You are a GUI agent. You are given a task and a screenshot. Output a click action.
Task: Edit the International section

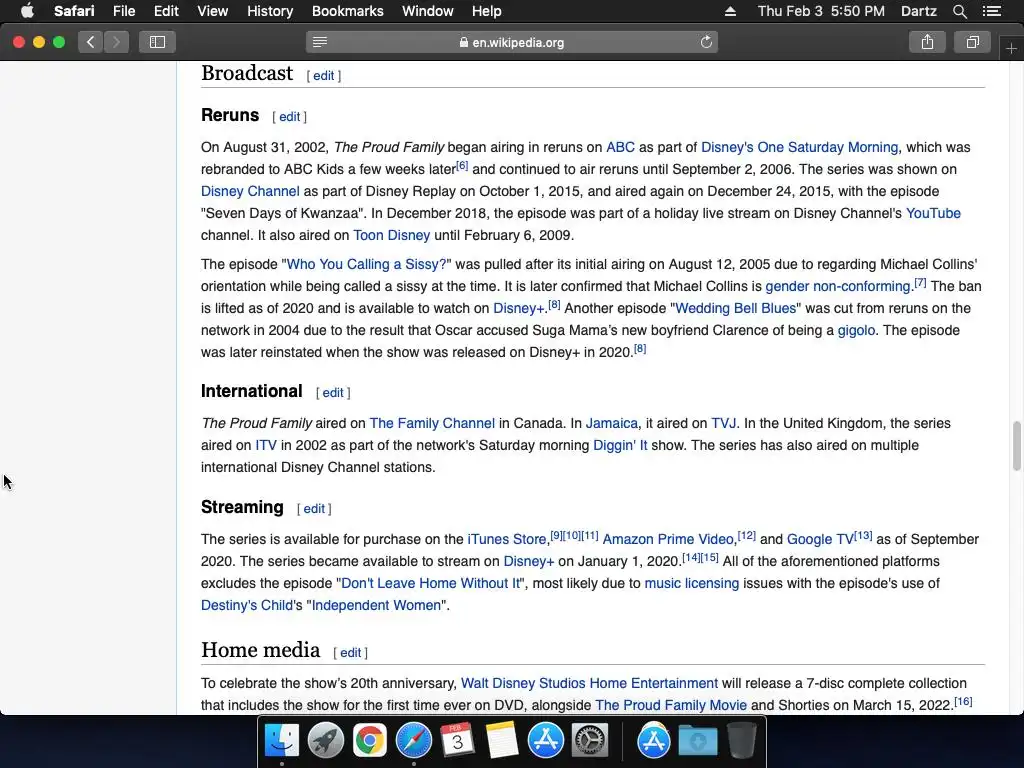pos(332,393)
